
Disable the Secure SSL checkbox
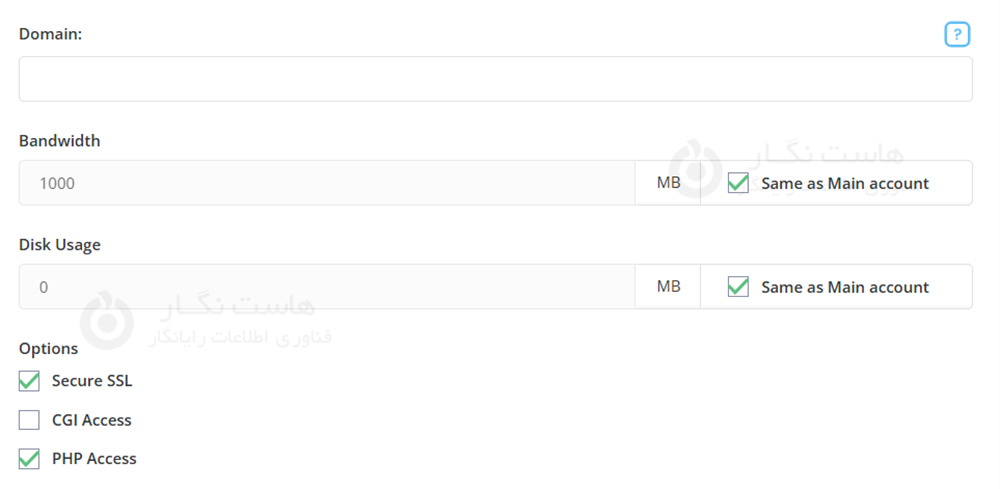tap(29, 381)
